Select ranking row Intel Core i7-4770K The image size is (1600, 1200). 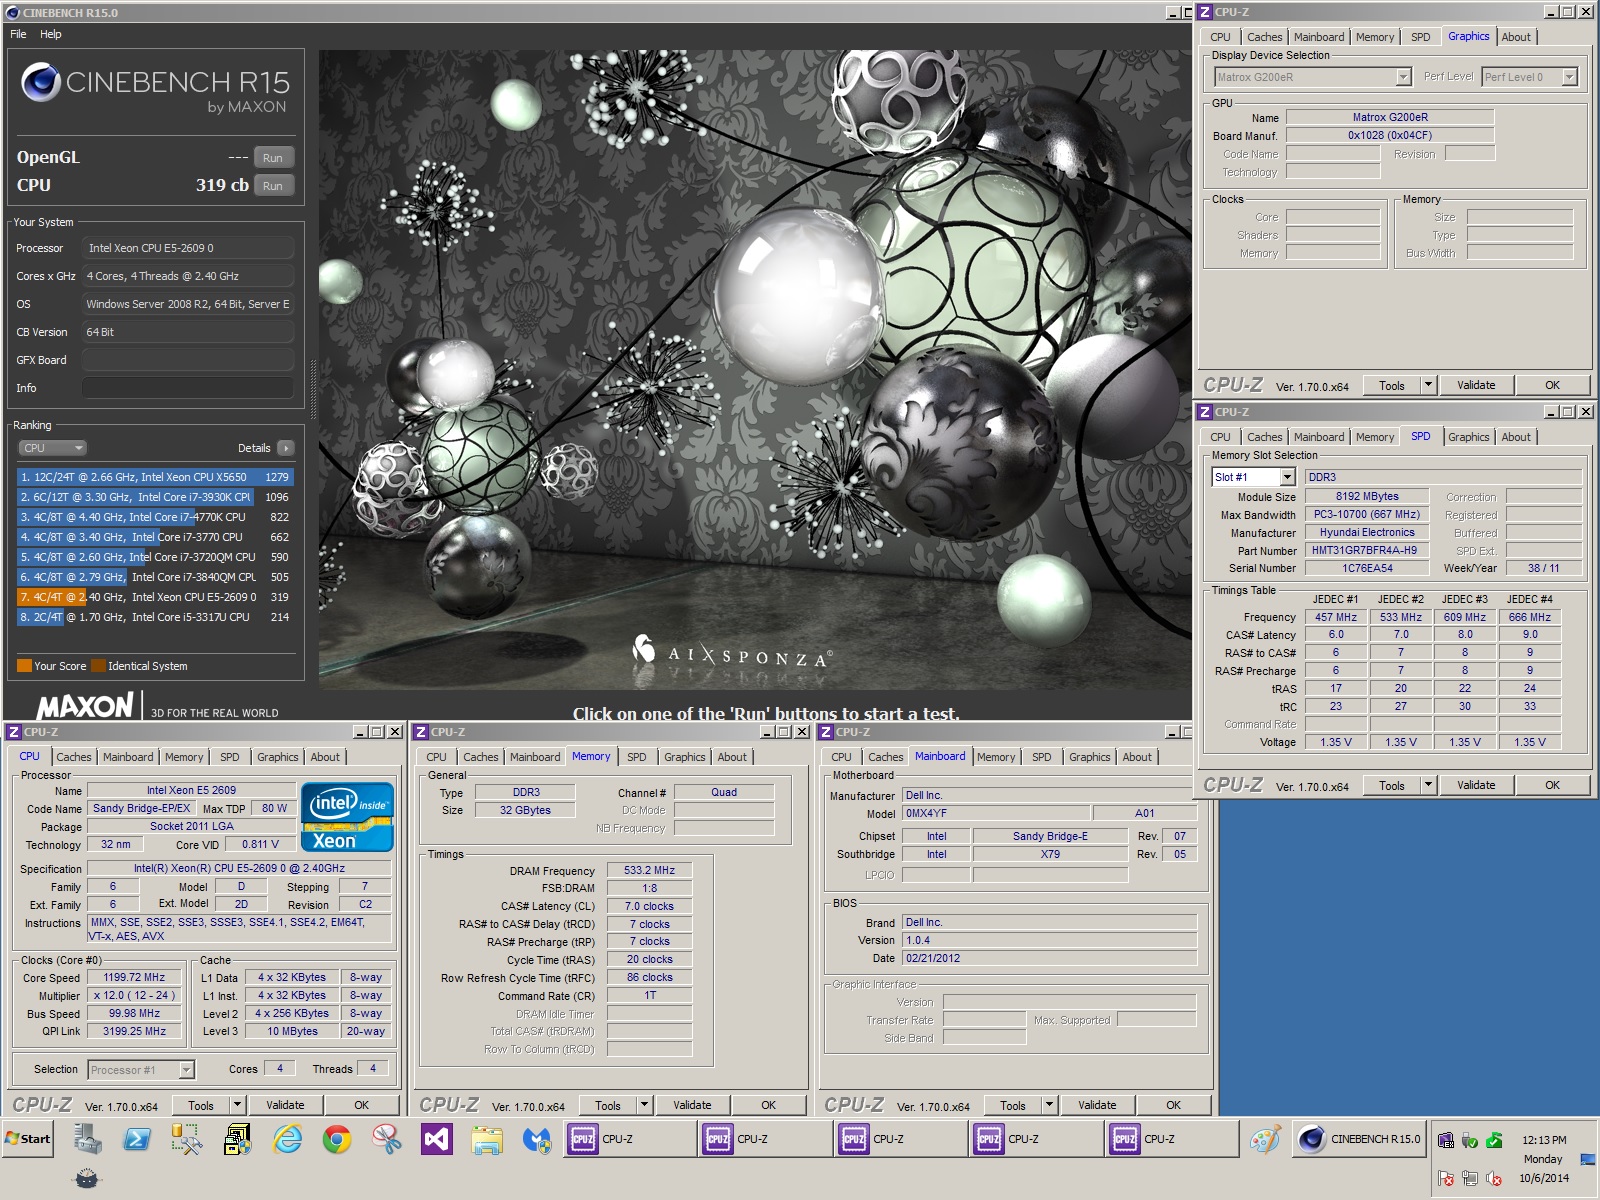tap(155, 517)
